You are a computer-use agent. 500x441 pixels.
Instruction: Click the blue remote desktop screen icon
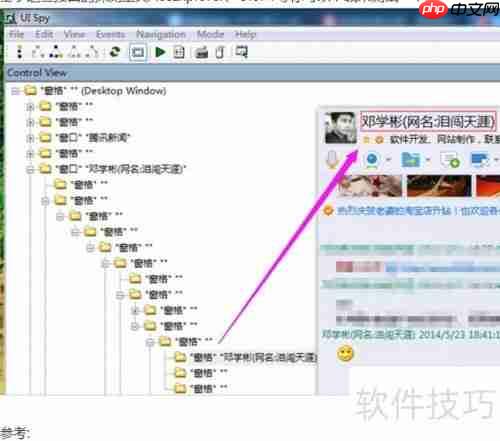coord(480,160)
